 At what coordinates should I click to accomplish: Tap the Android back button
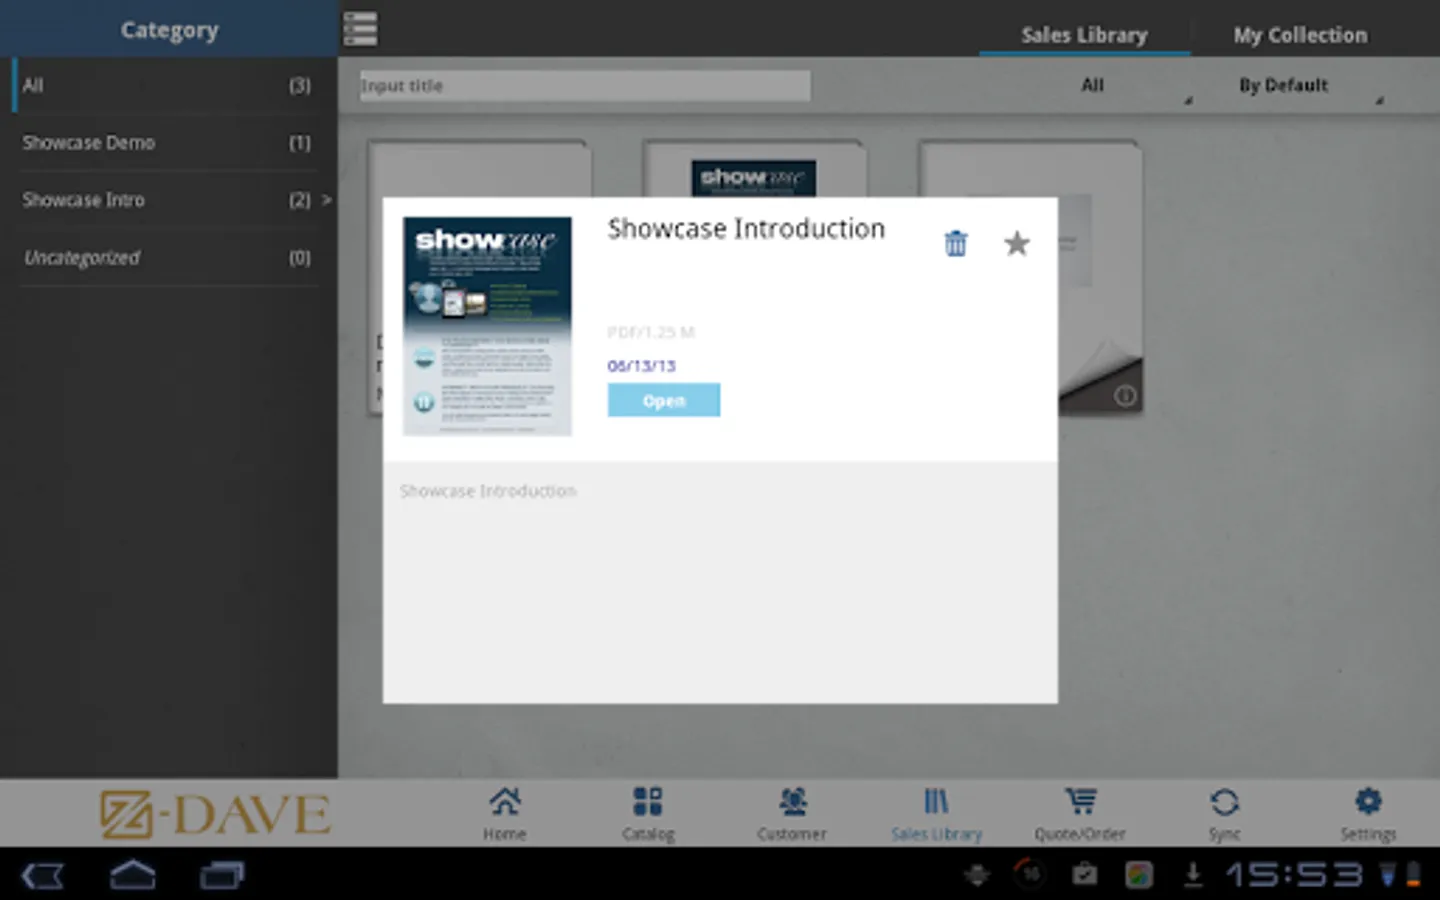click(43, 876)
